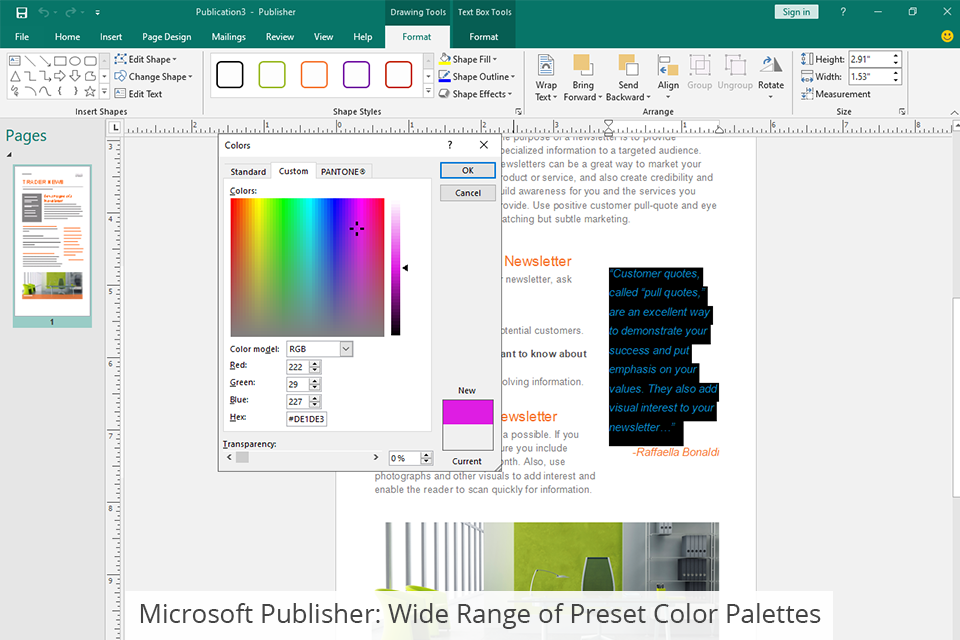Switch to the PANTONE colors tab
The height and width of the screenshot is (640, 960).
coord(343,171)
